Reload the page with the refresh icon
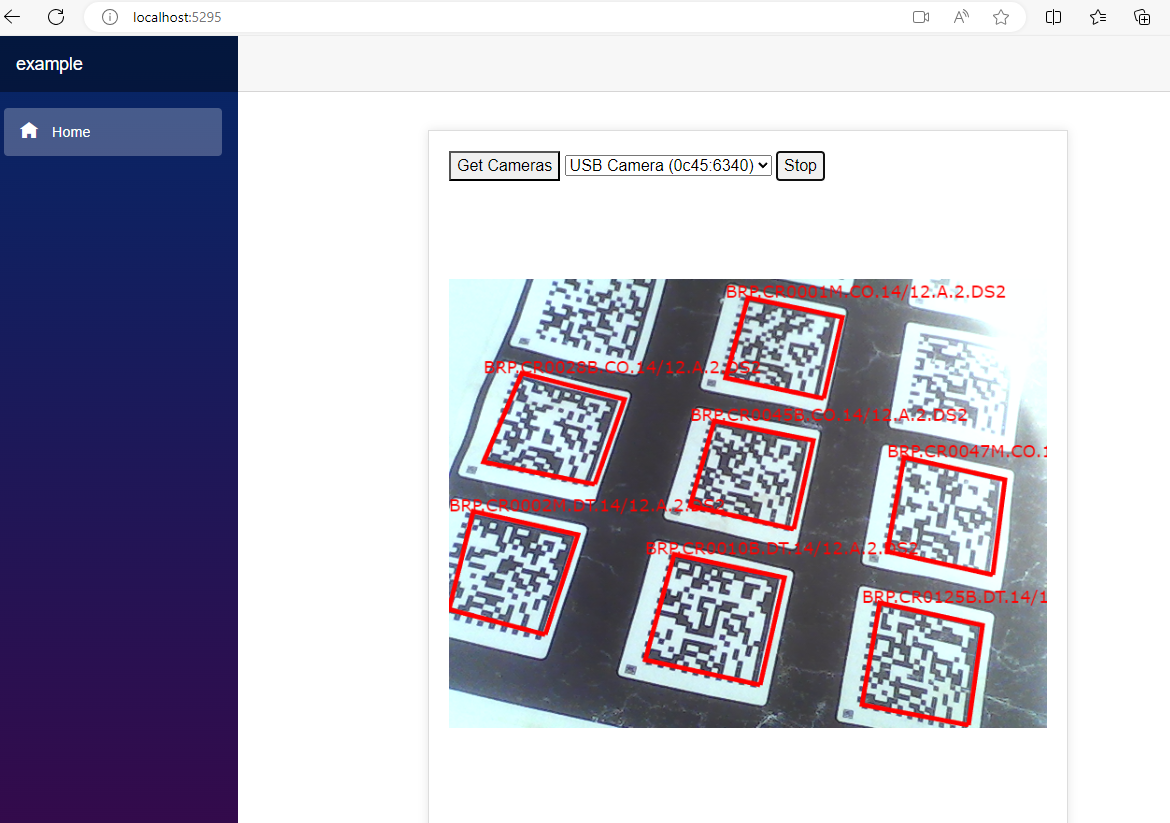The image size is (1170, 823). pos(56,17)
